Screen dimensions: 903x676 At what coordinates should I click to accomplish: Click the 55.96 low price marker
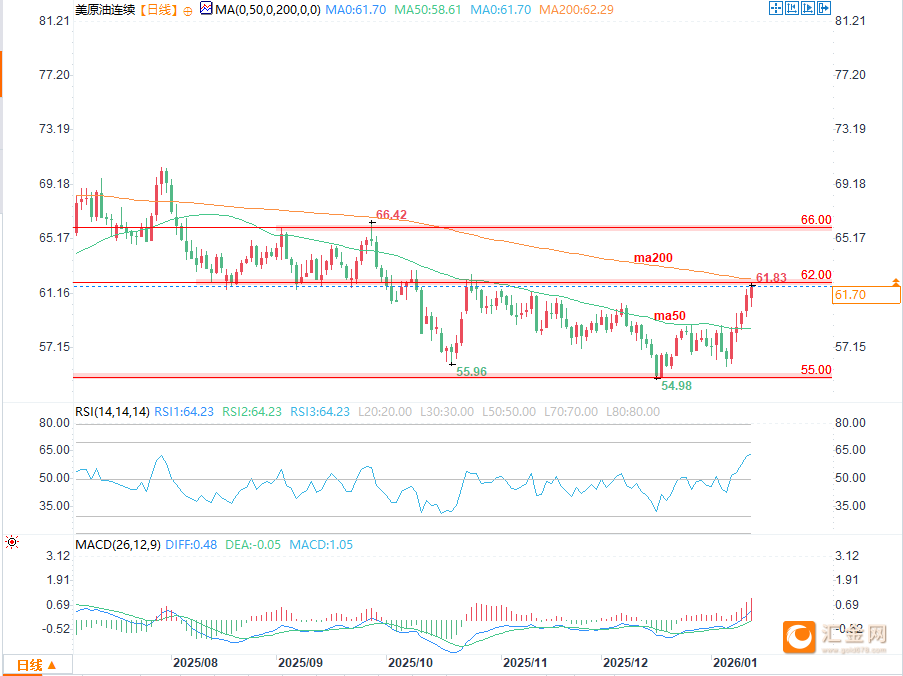tap(472, 372)
